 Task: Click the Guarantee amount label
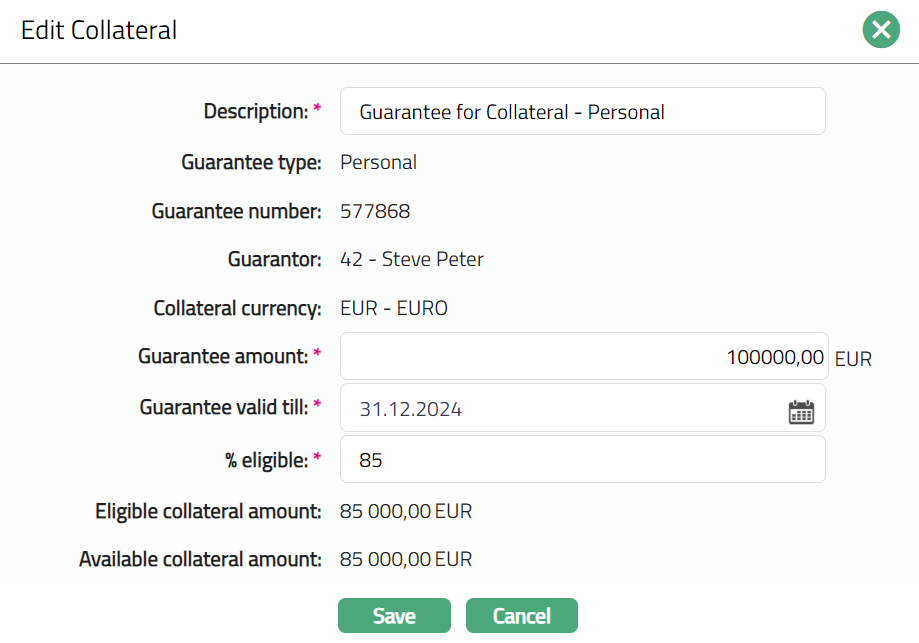click(223, 357)
